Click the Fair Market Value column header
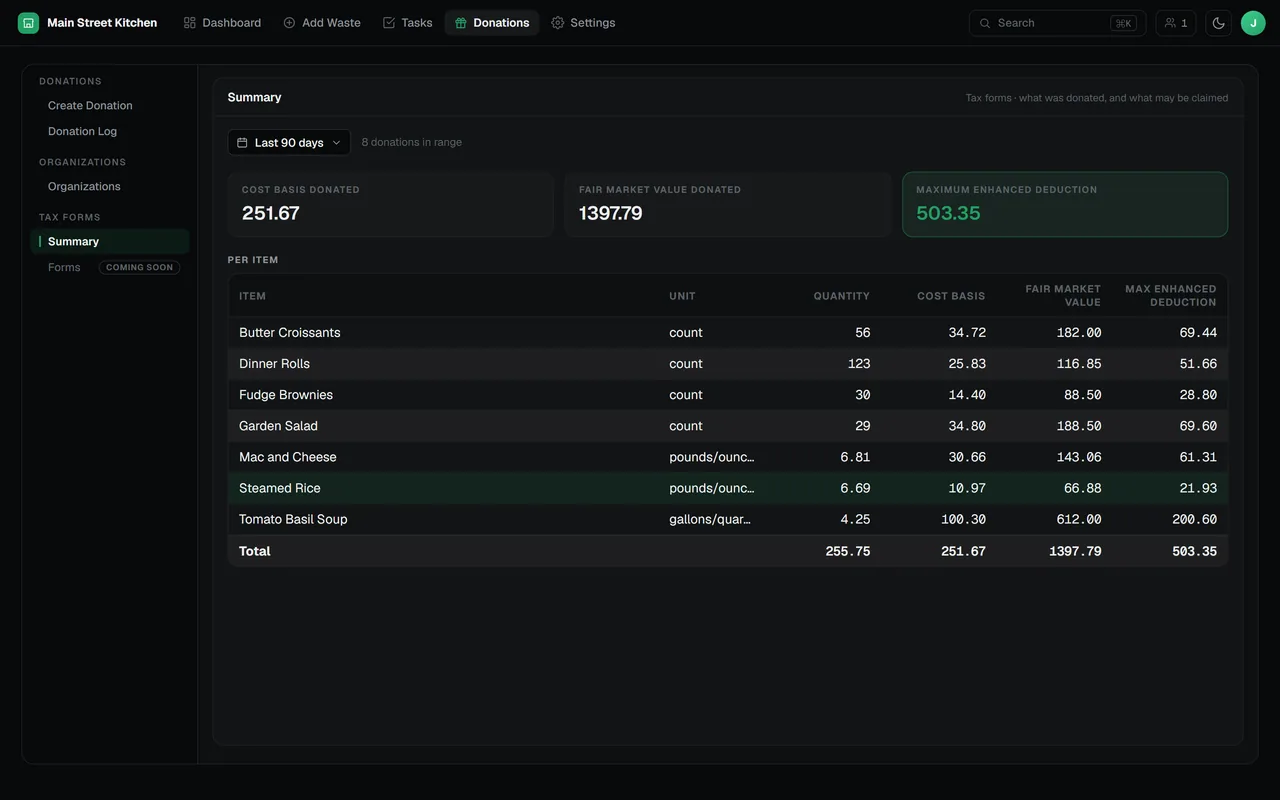This screenshot has height=800, width=1280. [x=1063, y=296]
